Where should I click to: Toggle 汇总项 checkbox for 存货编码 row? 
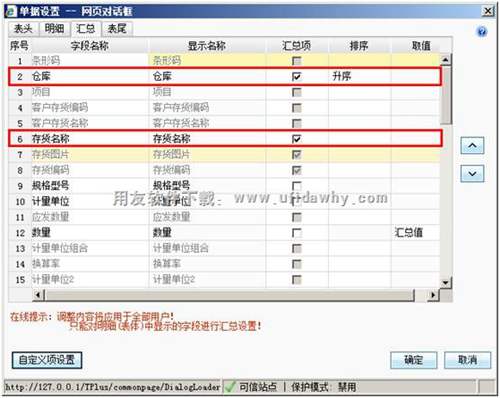296,170
